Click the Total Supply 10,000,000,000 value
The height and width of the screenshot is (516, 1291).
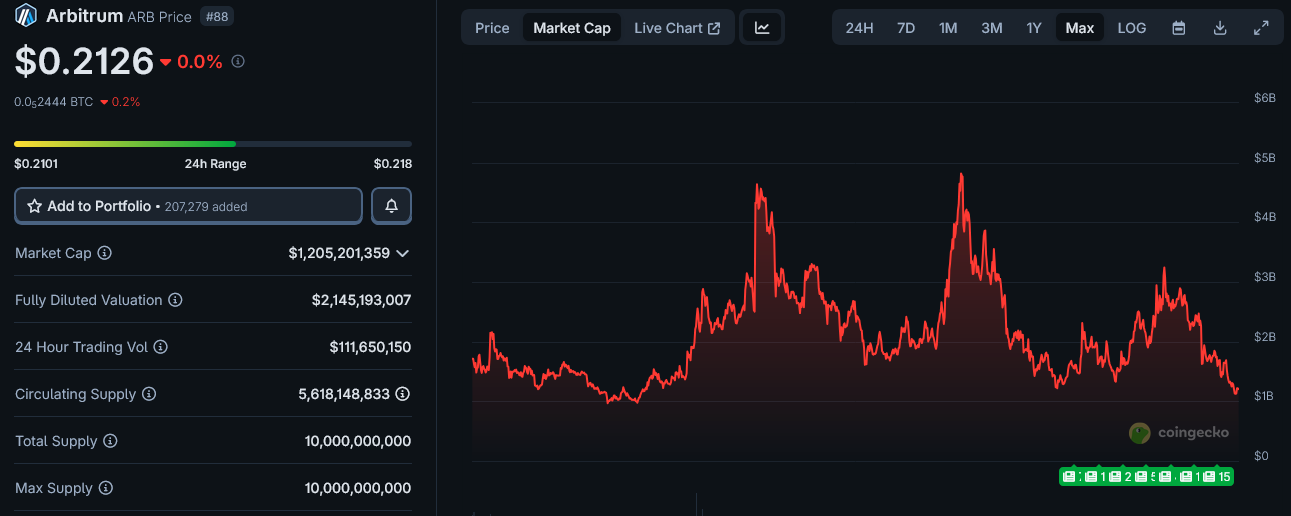(x=358, y=441)
